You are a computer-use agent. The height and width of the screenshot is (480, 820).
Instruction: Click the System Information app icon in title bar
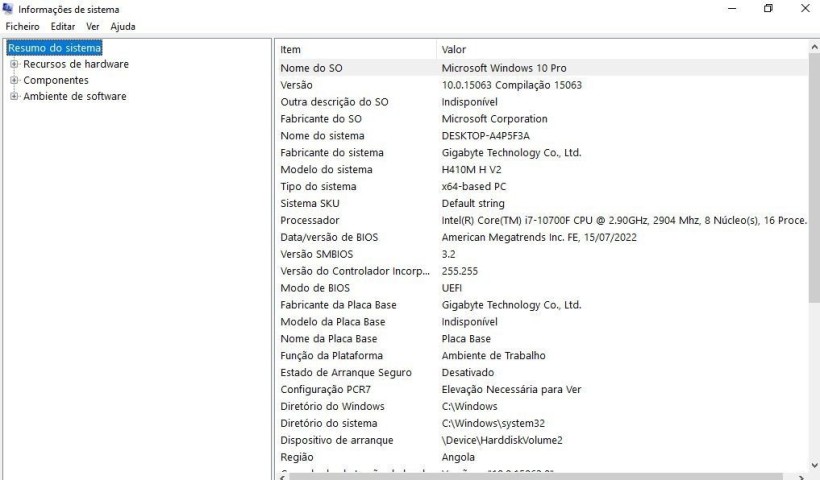[x=7, y=8]
